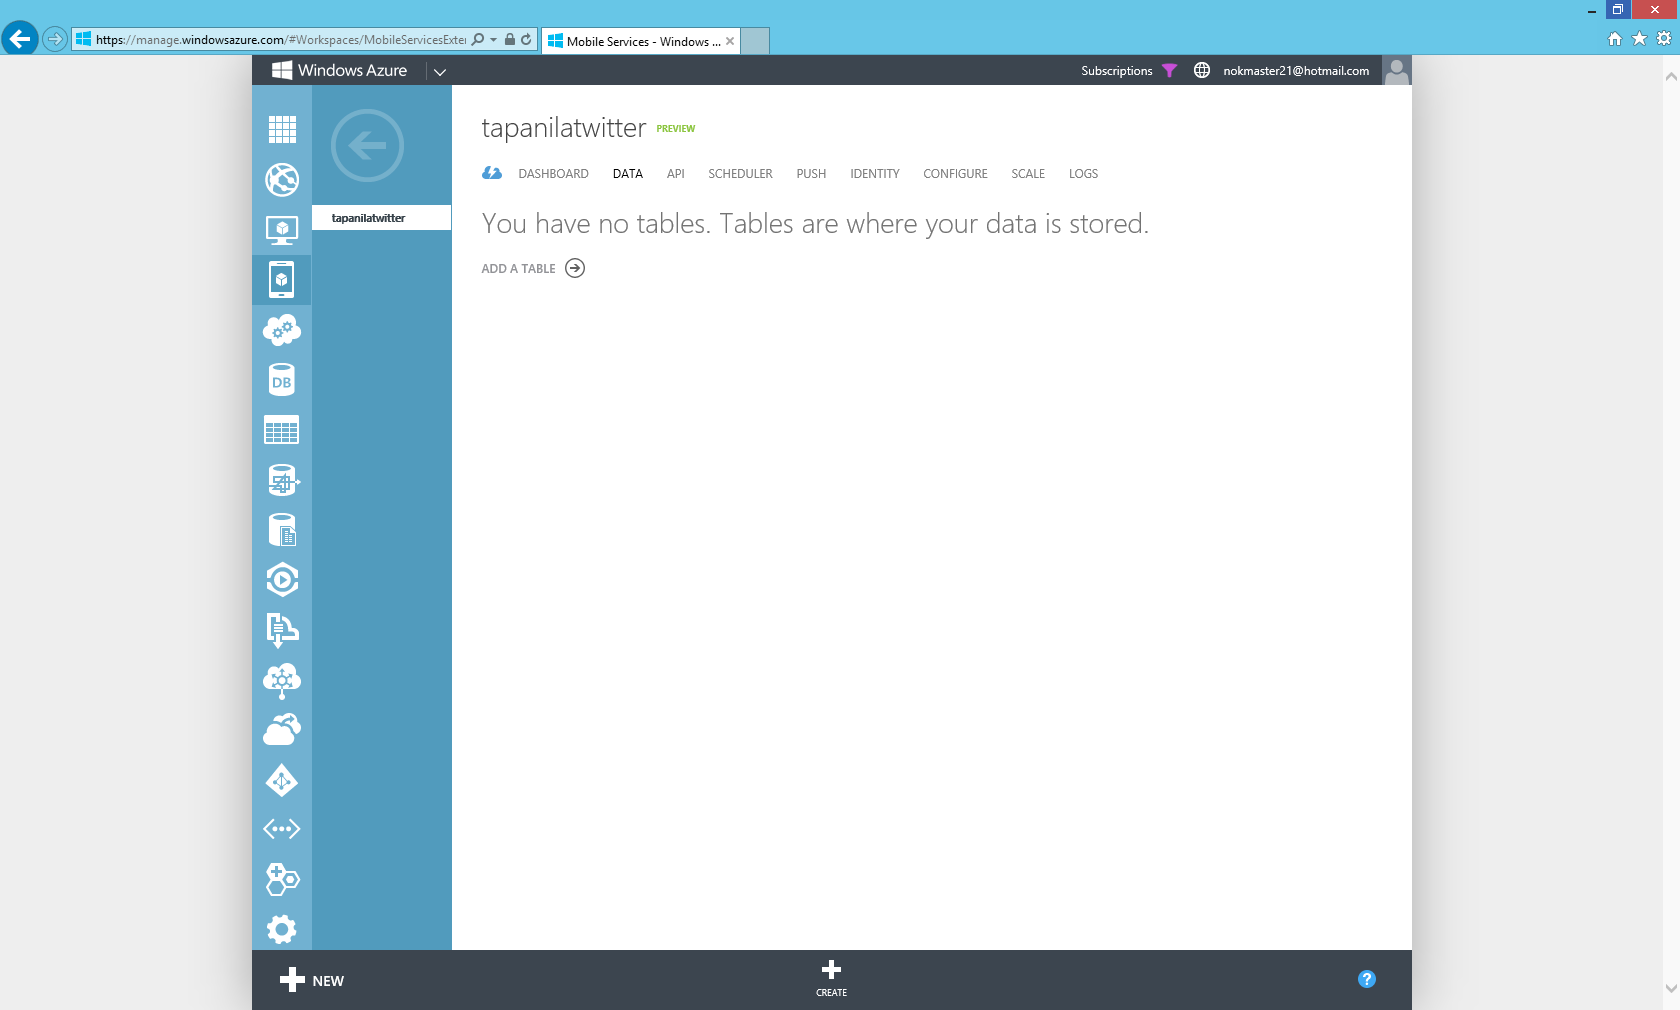Open Media Services play icon
The width and height of the screenshot is (1680, 1010).
point(282,580)
